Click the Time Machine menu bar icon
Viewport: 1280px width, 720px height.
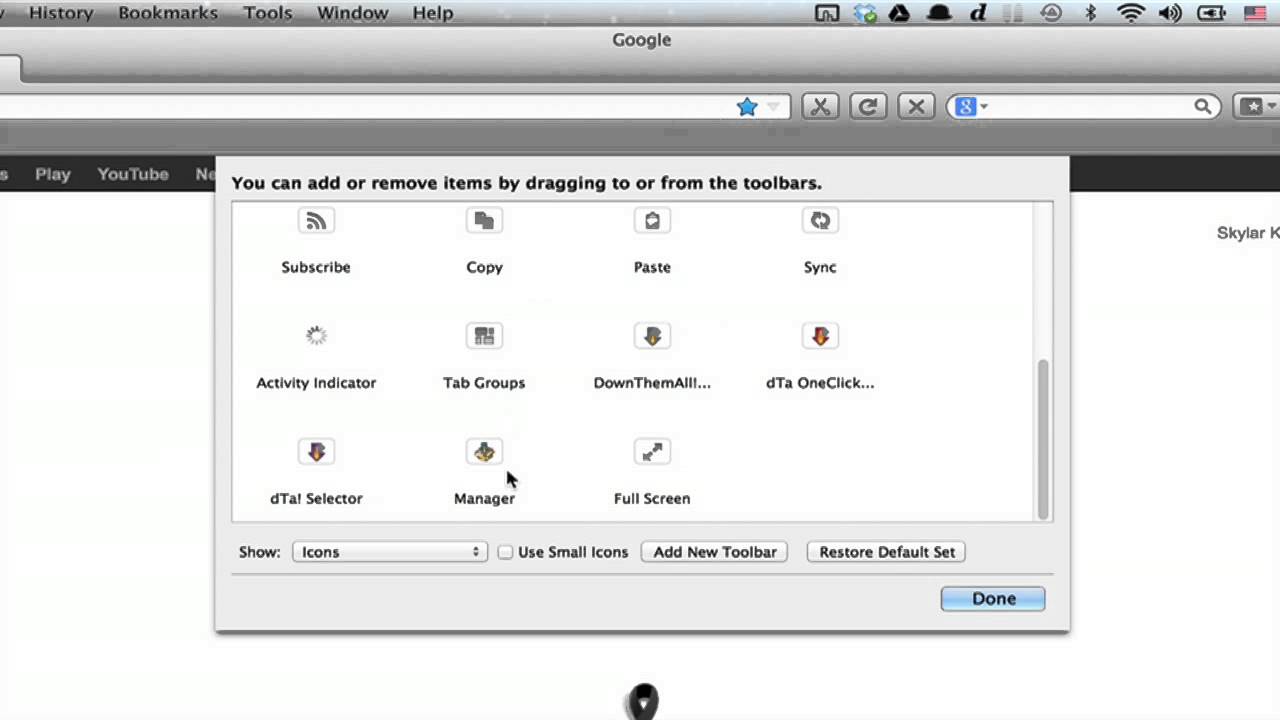[x=1051, y=13]
